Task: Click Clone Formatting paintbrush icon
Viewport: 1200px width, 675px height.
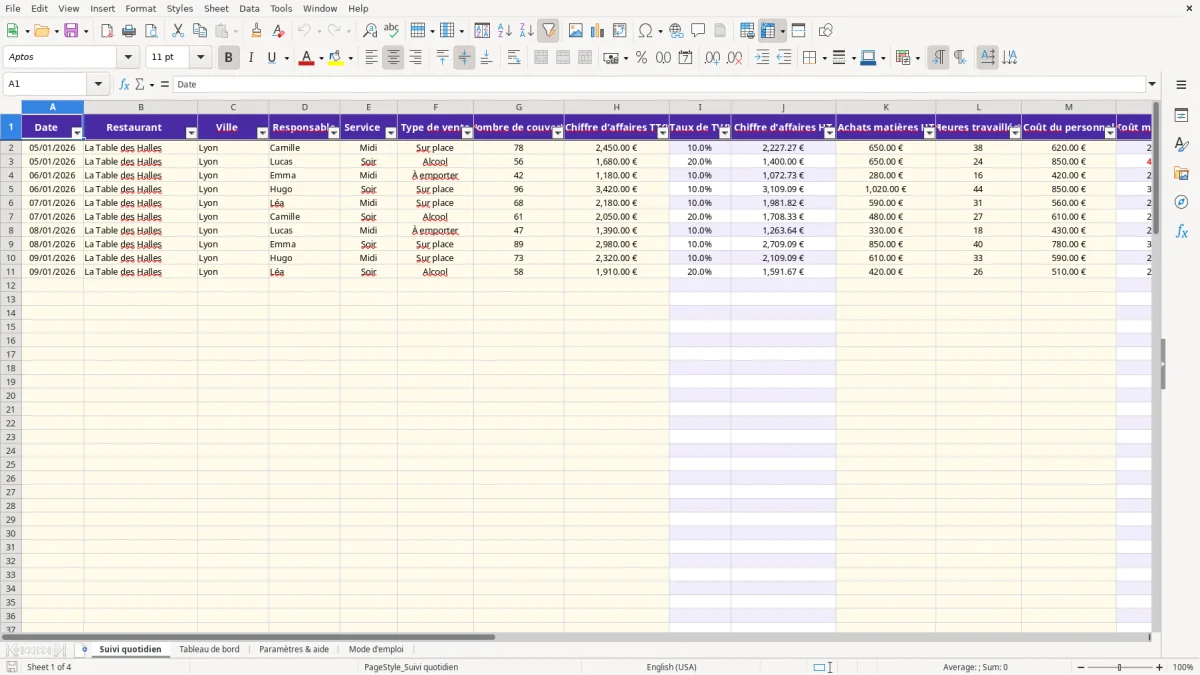Action: coord(257,31)
